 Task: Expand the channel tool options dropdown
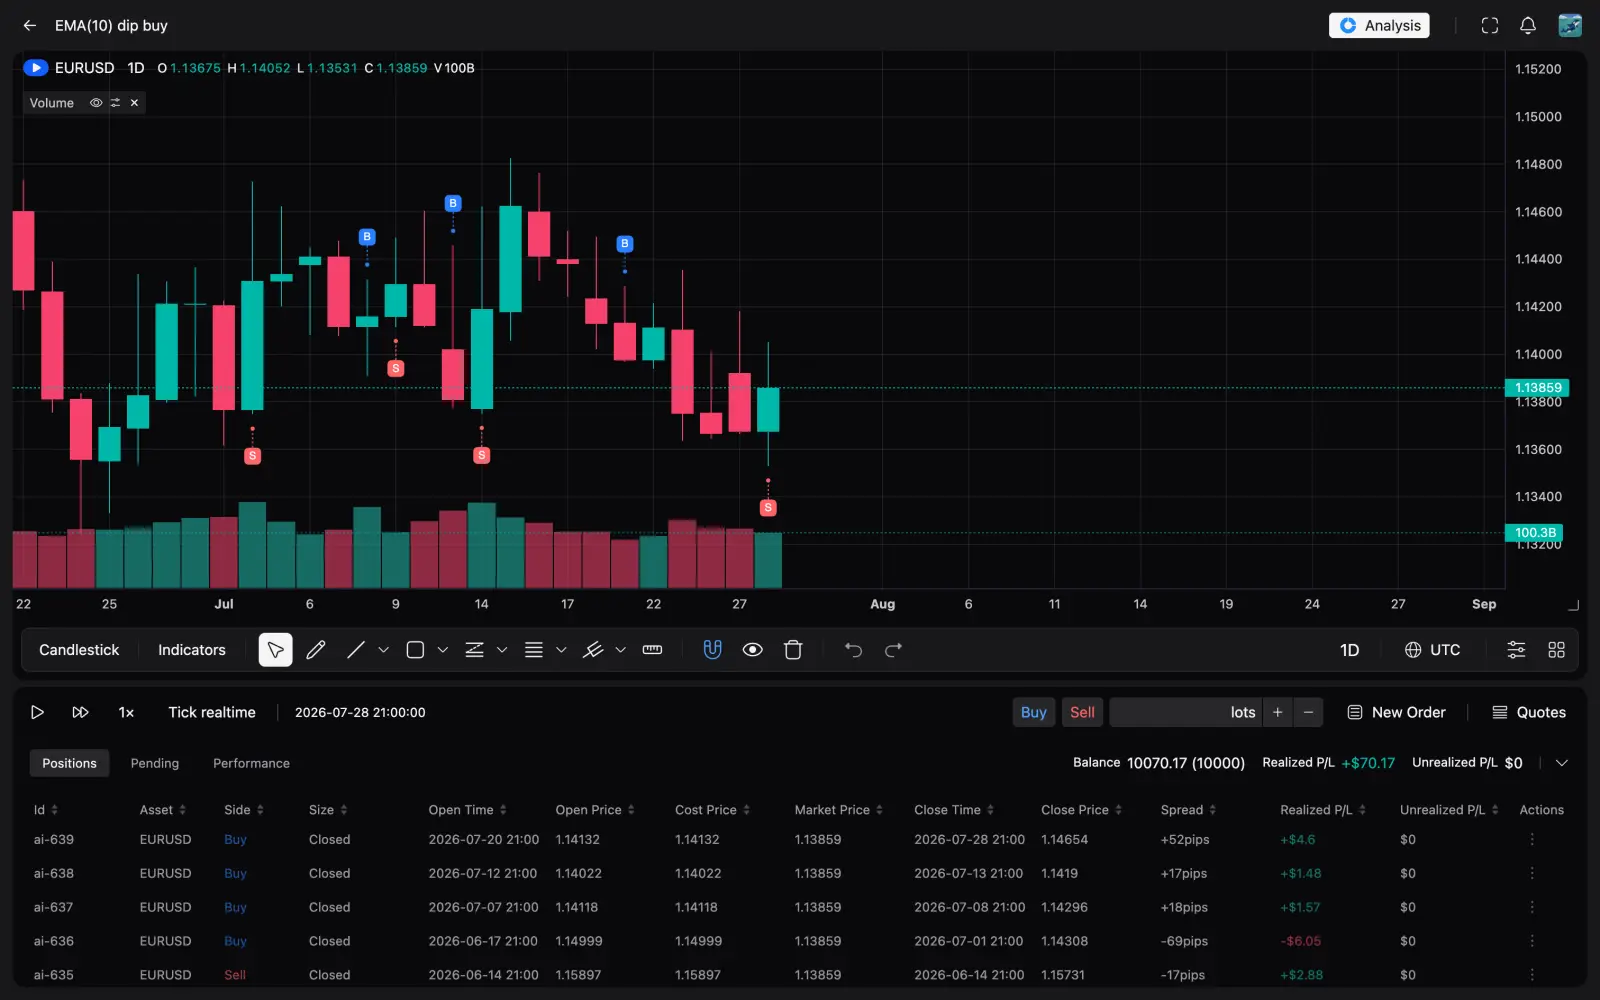[x=502, y=650]
